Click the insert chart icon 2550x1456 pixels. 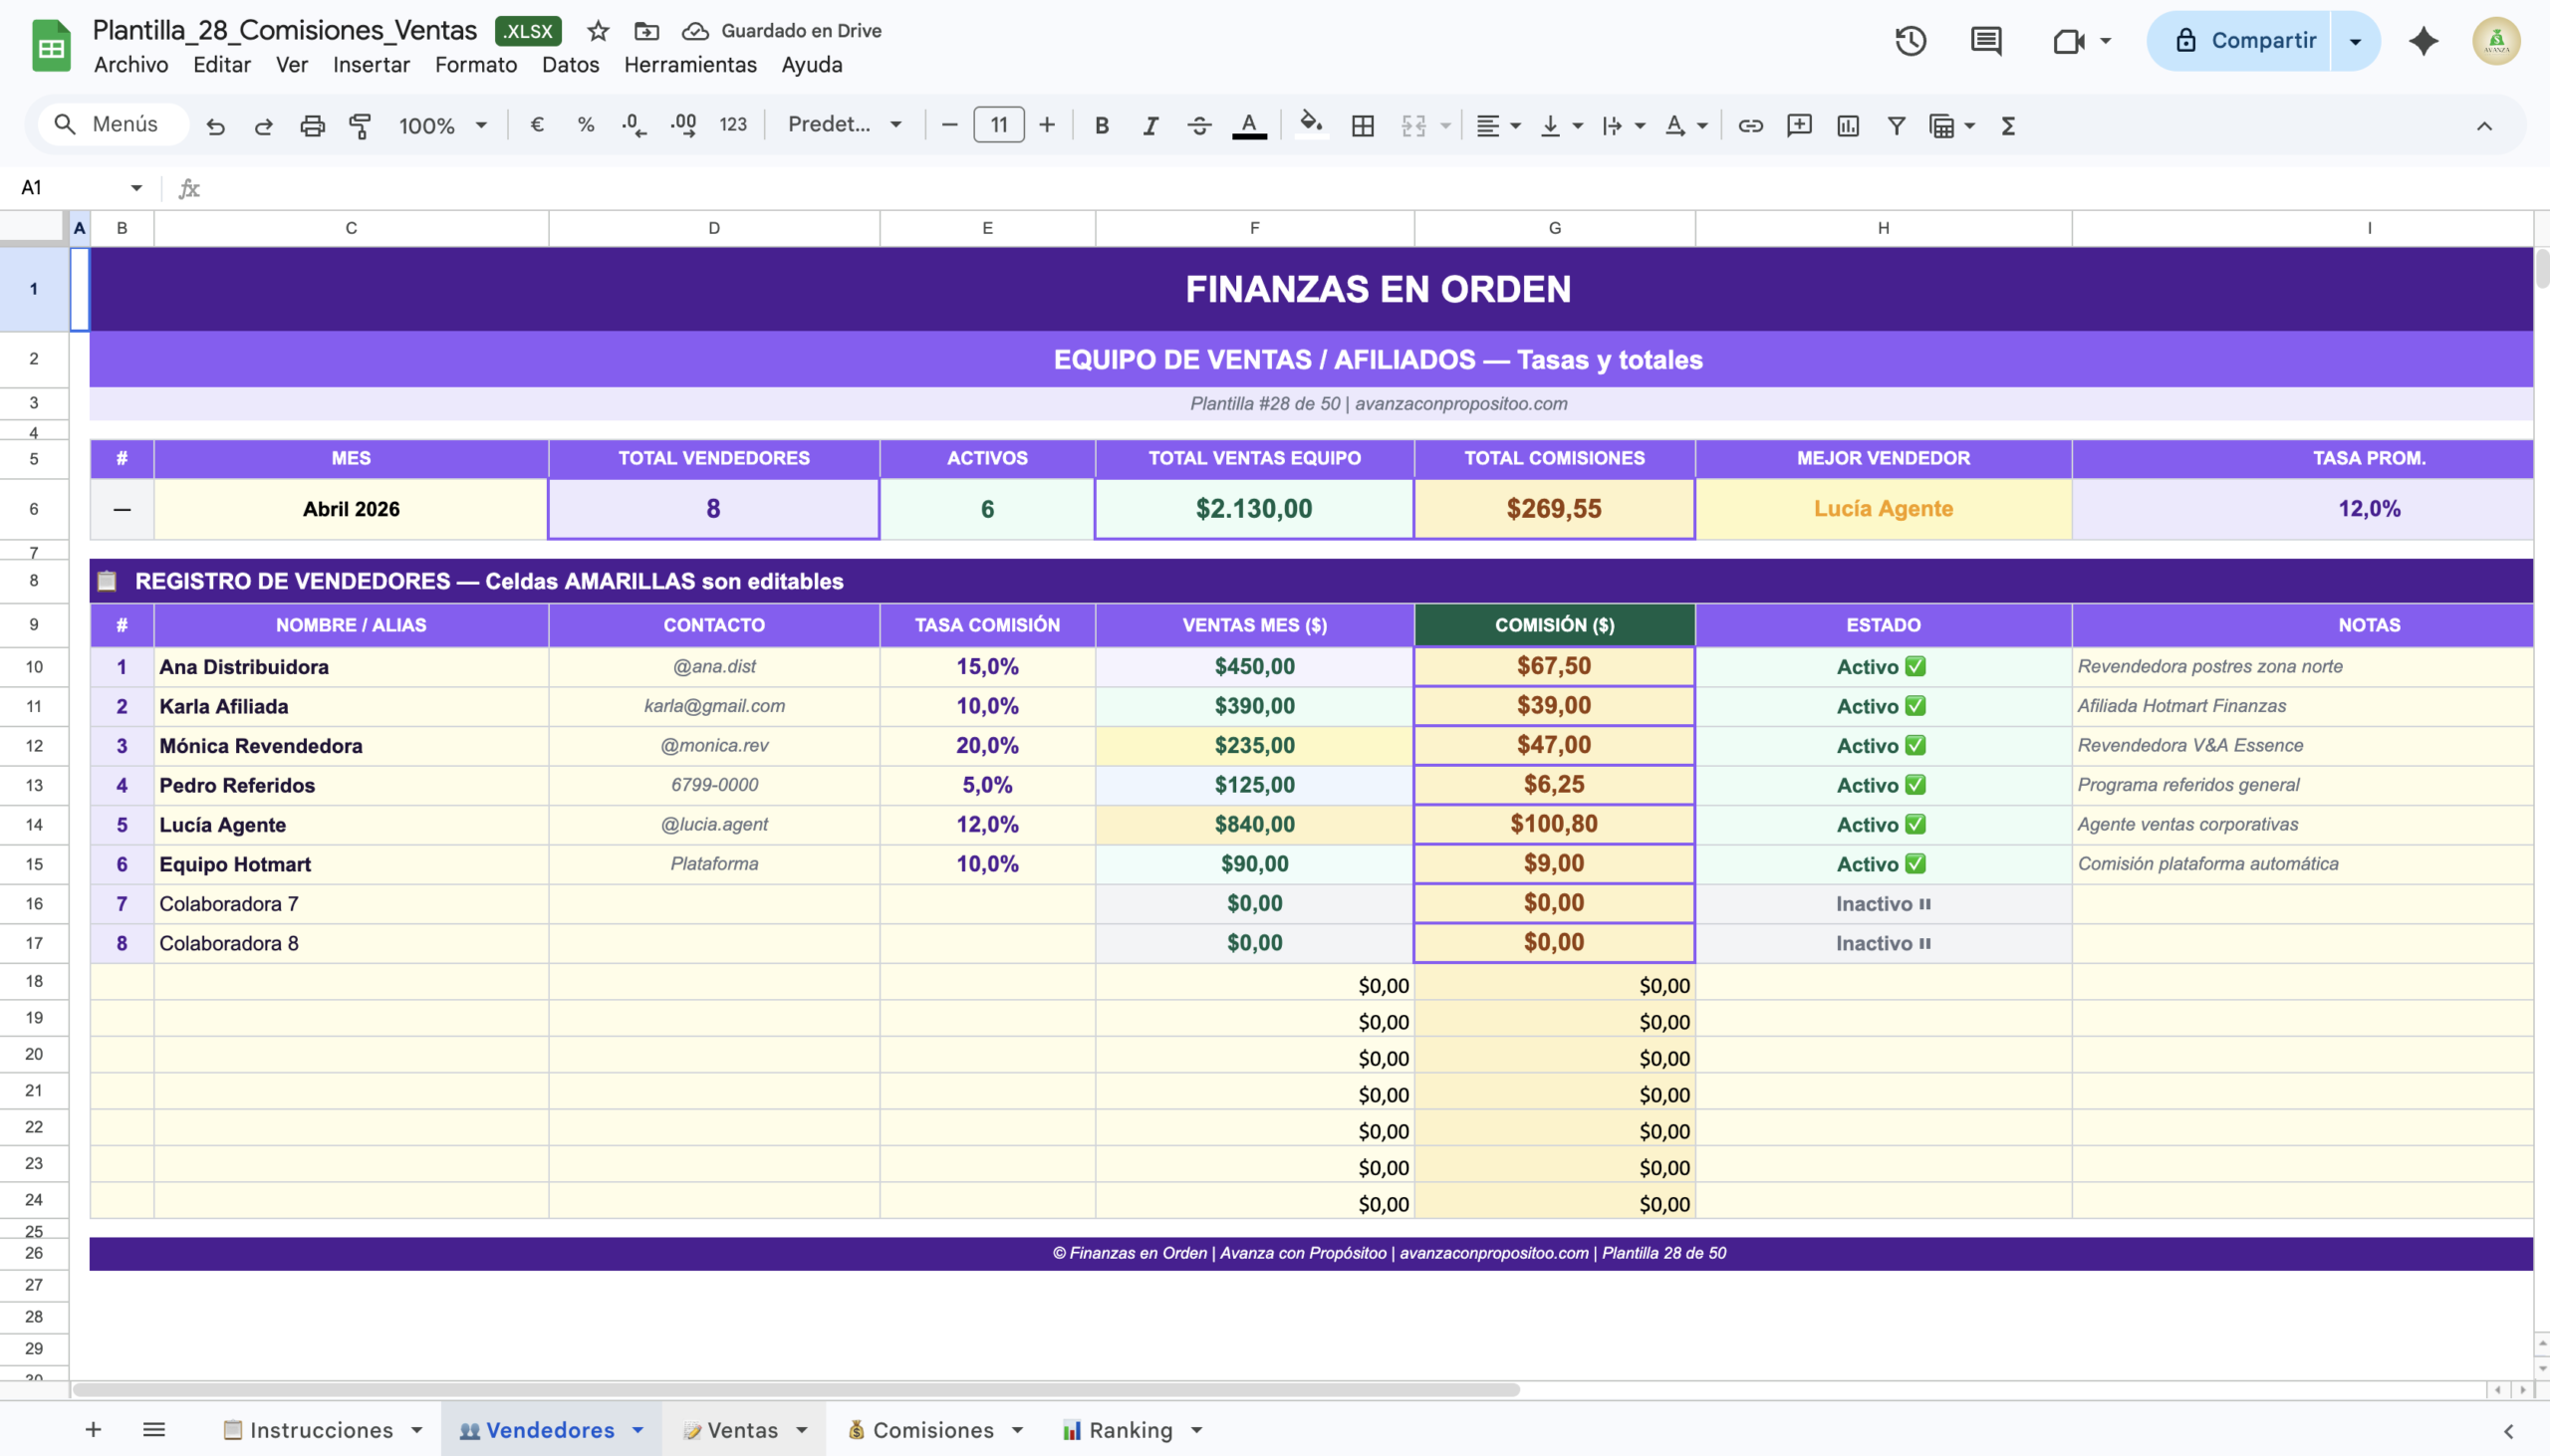click(1847, 125)
